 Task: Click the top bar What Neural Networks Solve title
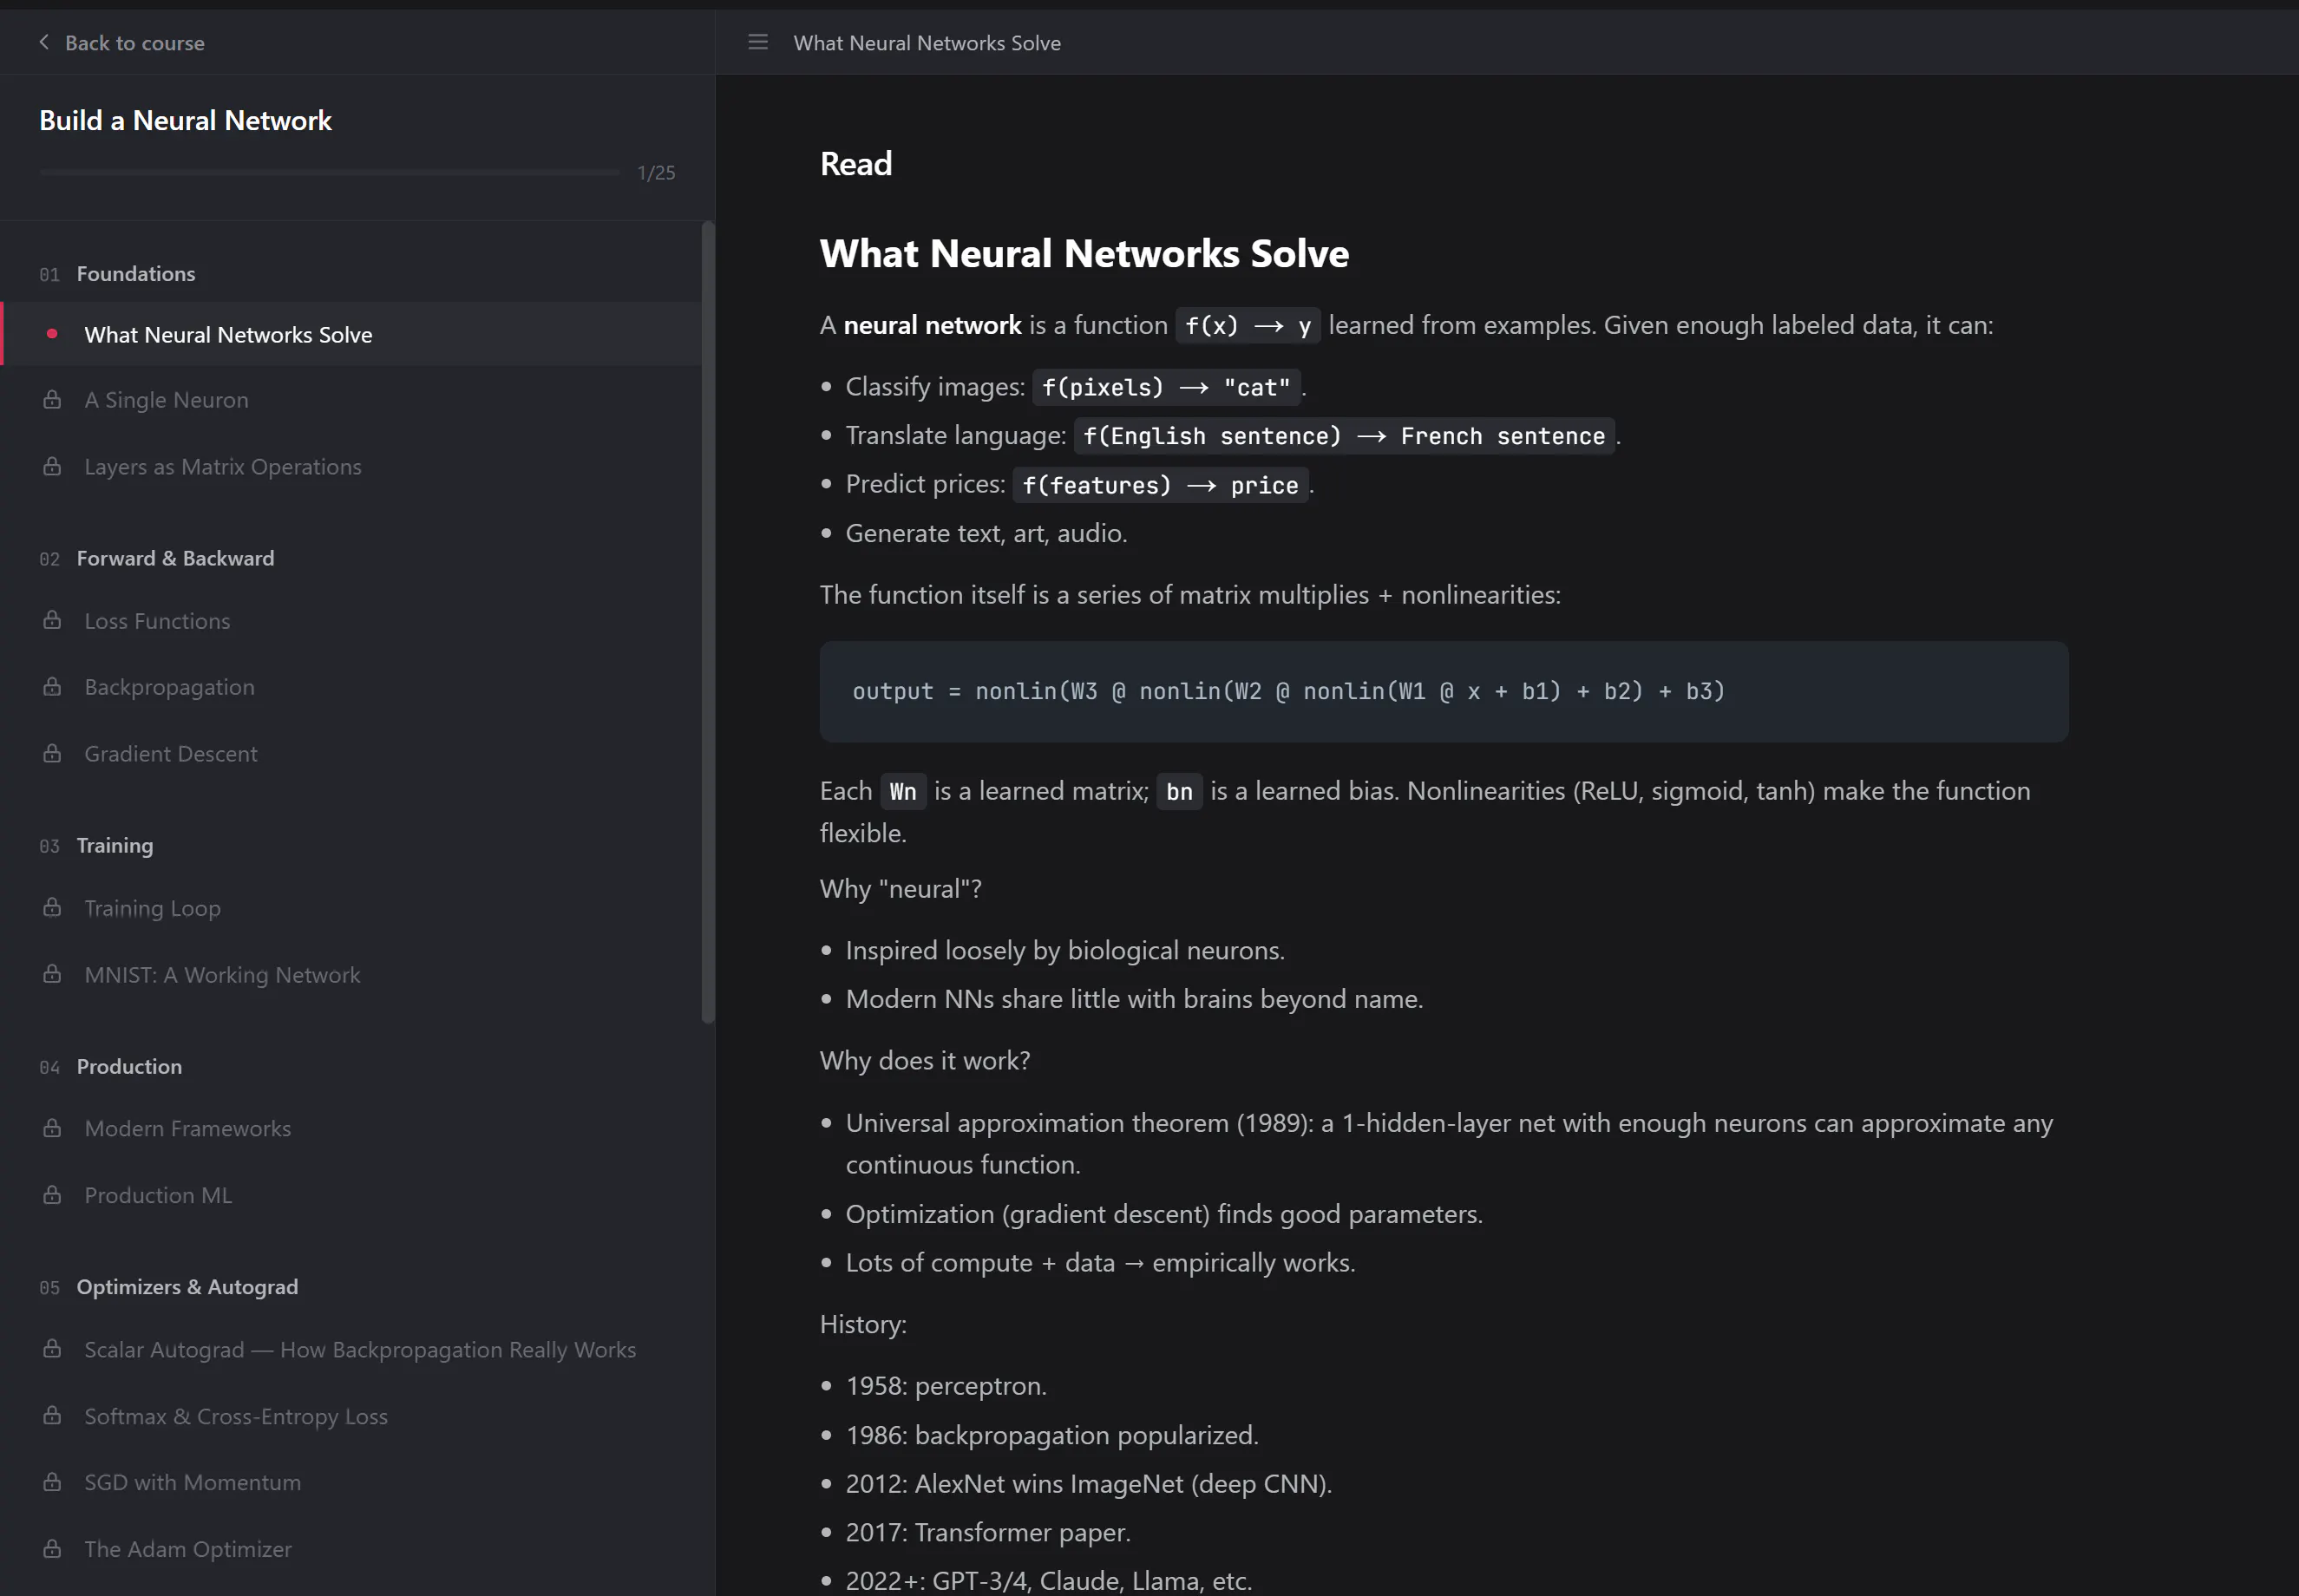point(927,43)
